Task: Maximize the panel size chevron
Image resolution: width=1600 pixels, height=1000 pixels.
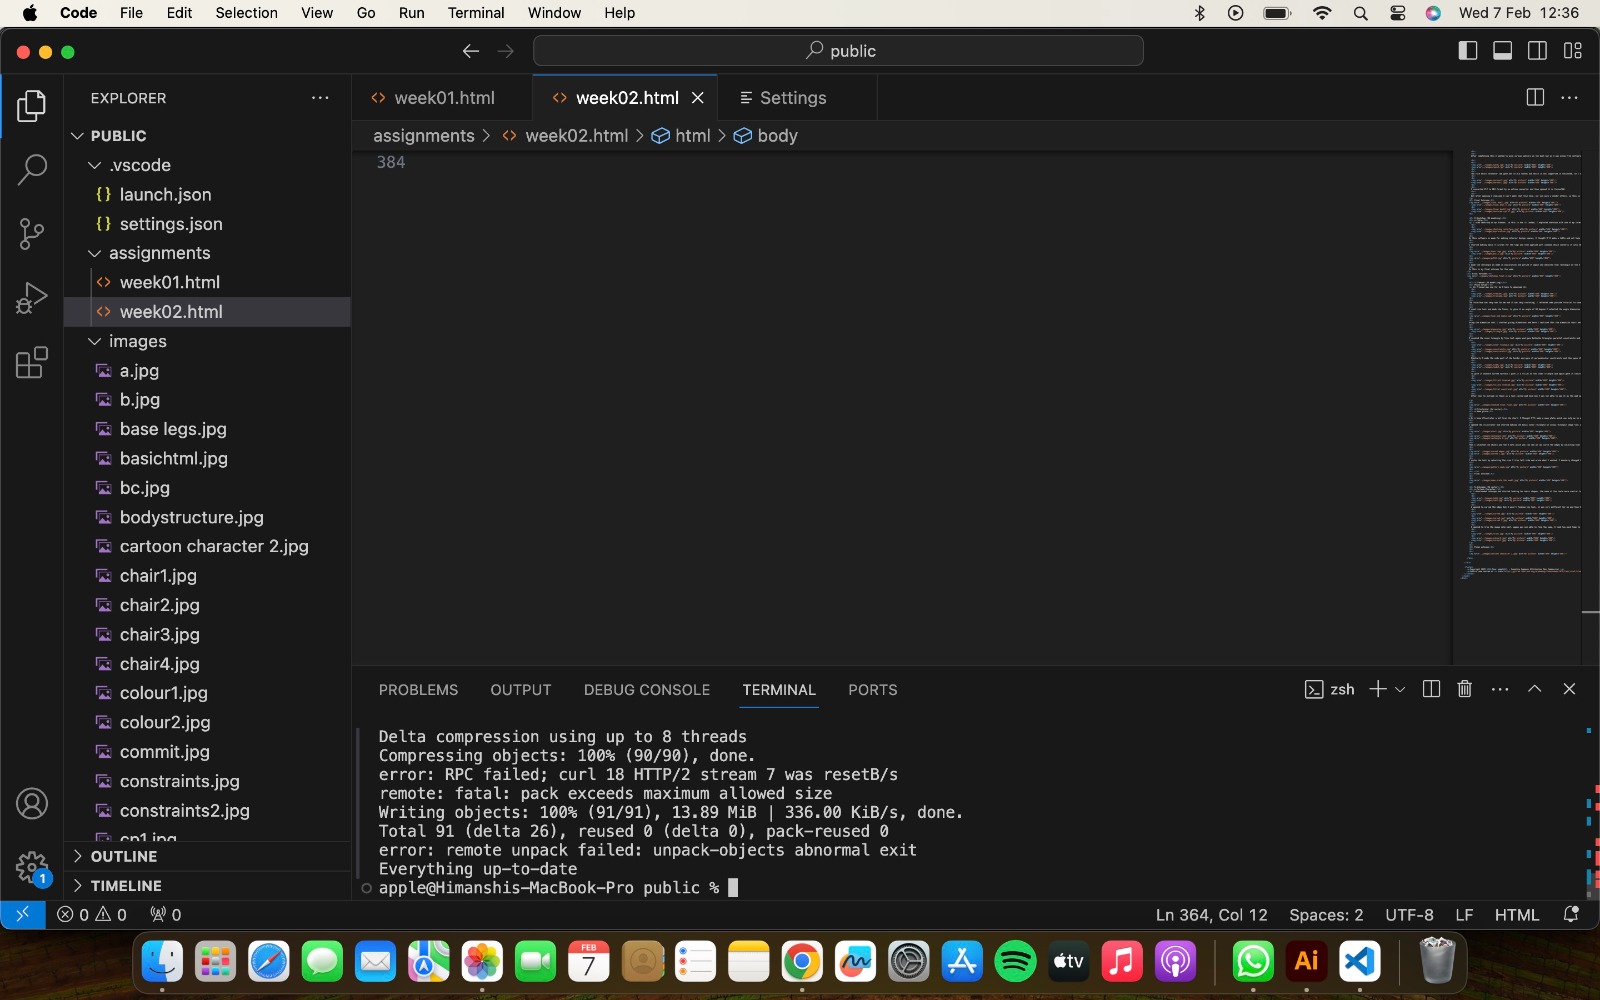Action: (x=1534, y=689)
